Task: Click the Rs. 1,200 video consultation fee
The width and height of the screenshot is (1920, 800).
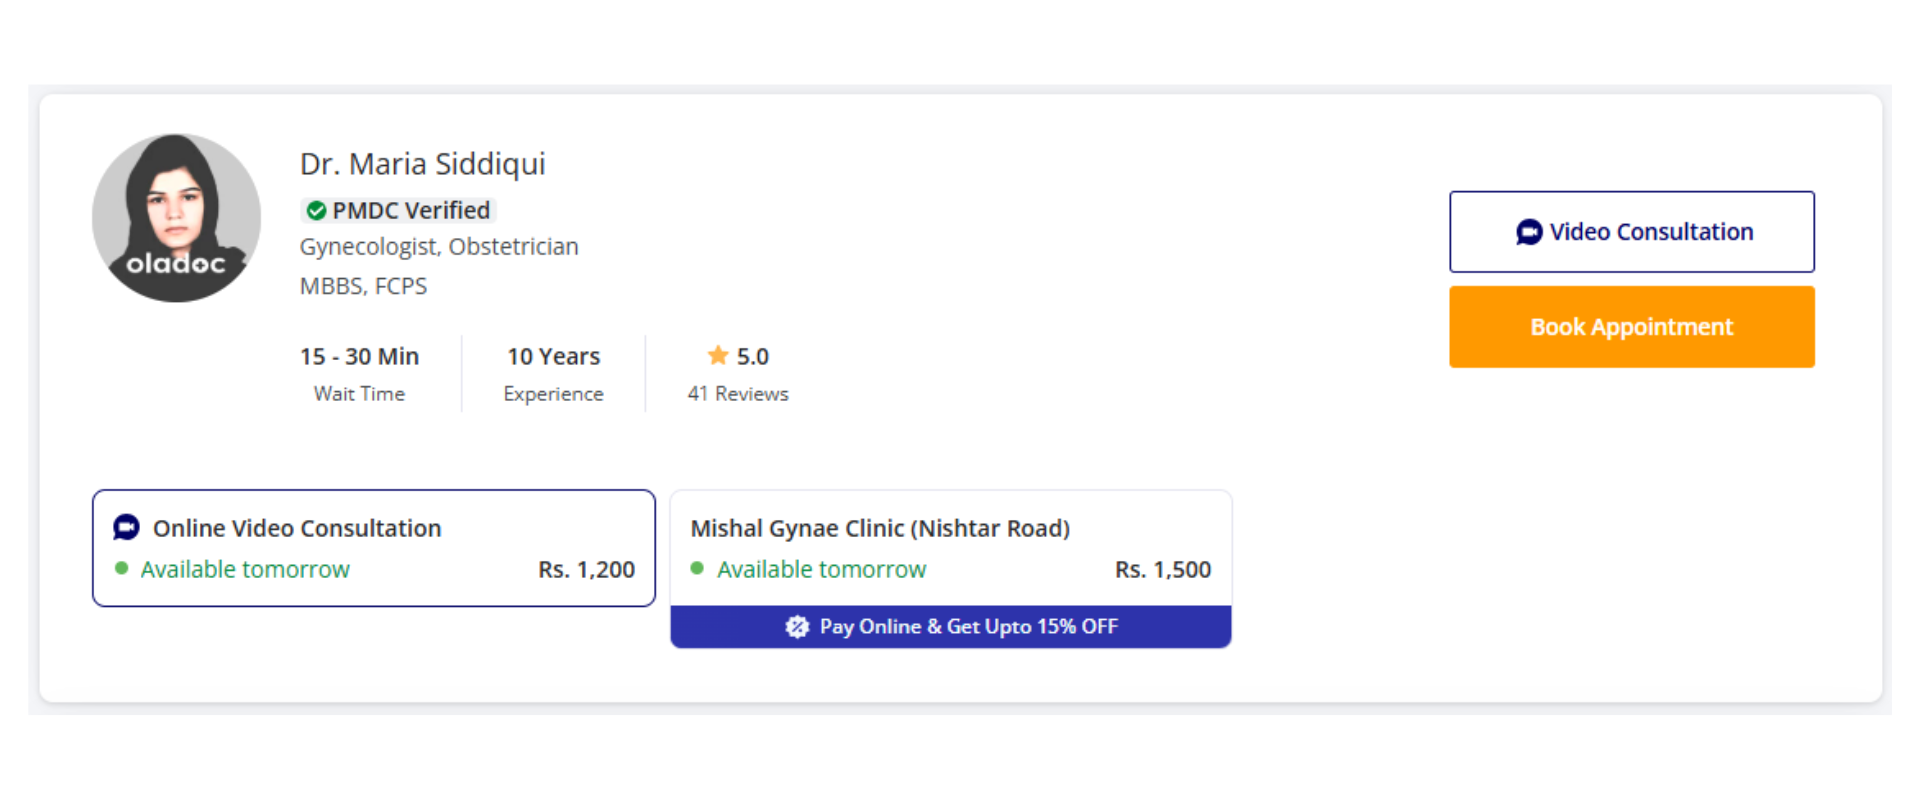Action: click(586, 570)
